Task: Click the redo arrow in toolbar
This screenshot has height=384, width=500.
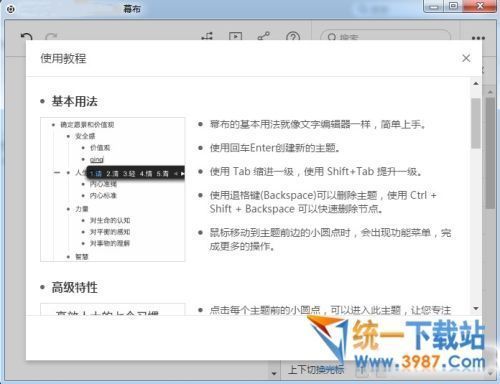Action: tap(51, 37)
